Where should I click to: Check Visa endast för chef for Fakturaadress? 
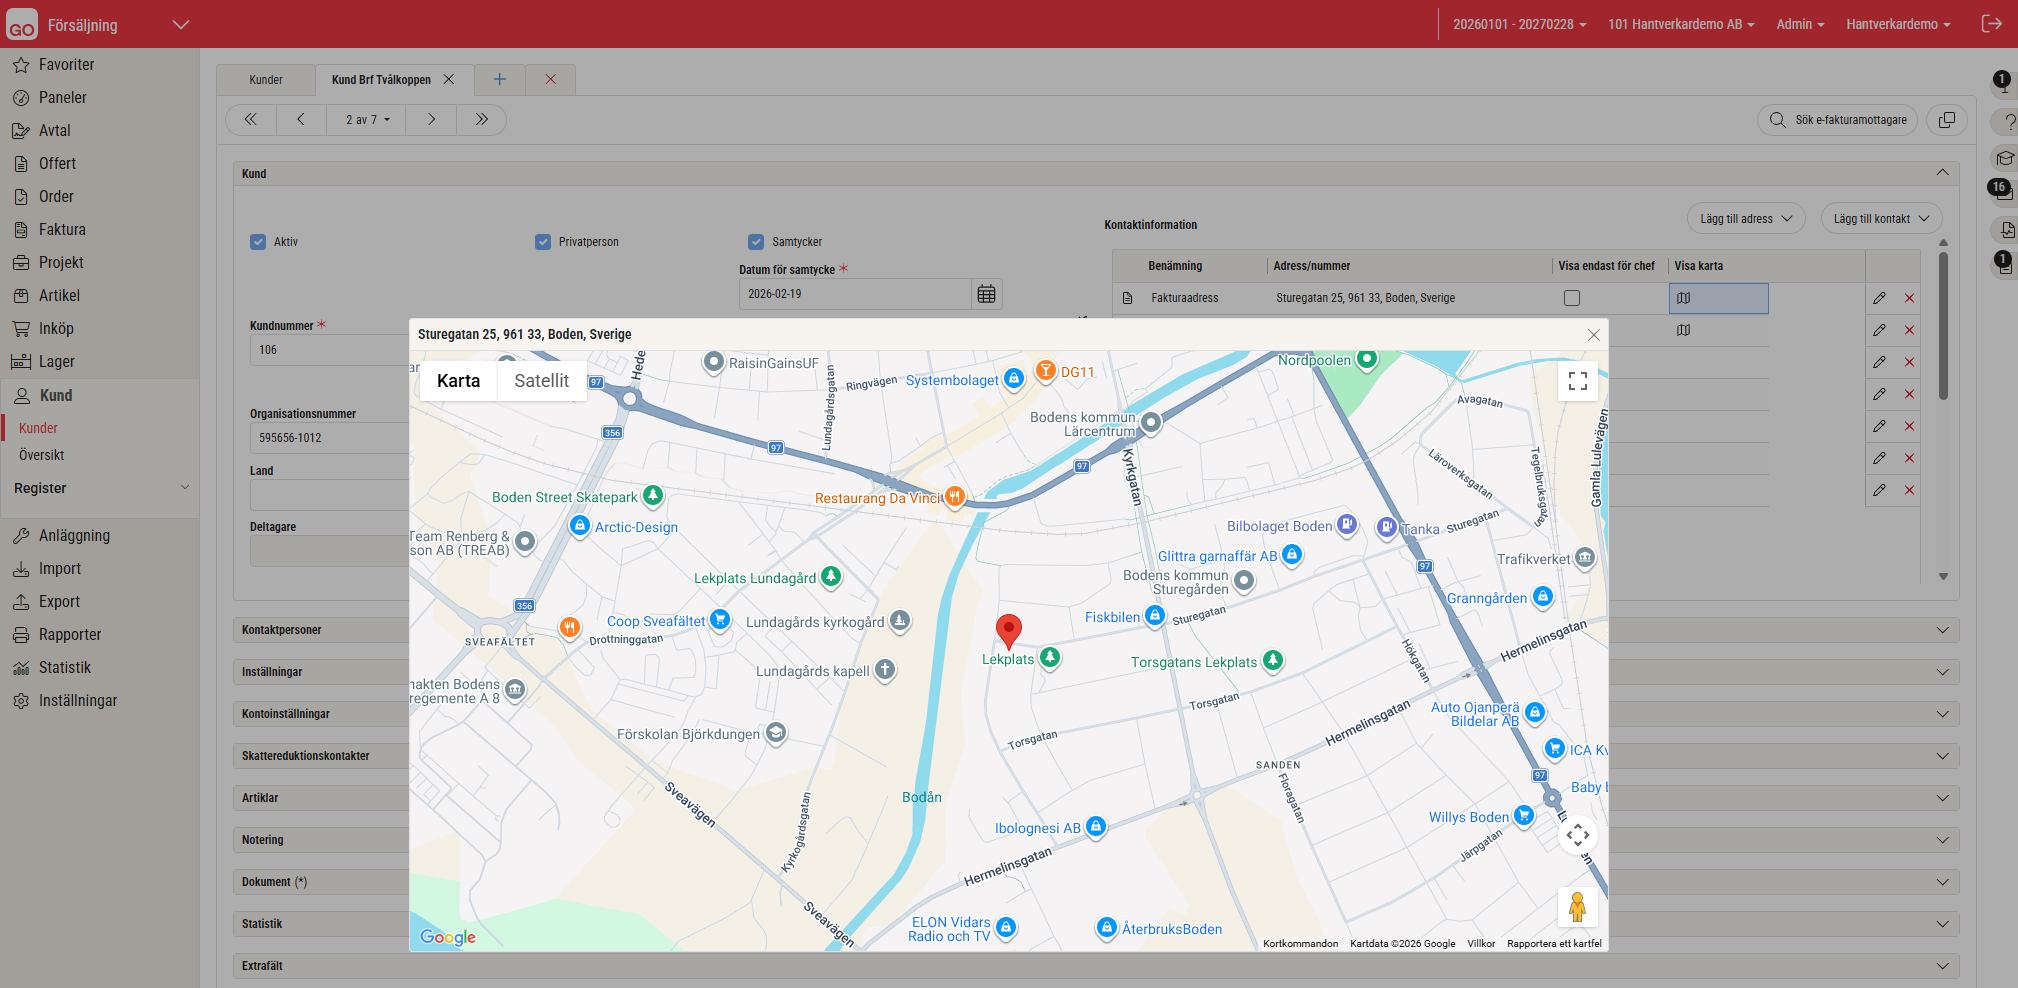click(1572, 298)
